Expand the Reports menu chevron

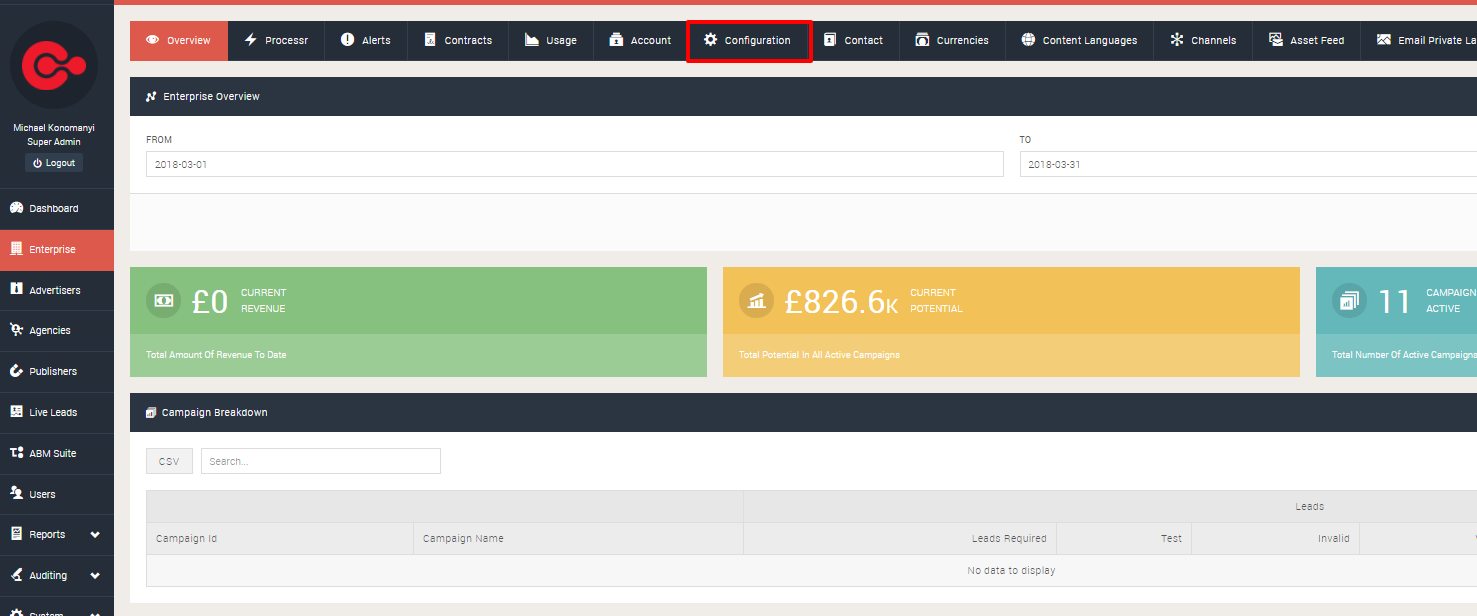[x=95, y=534]
